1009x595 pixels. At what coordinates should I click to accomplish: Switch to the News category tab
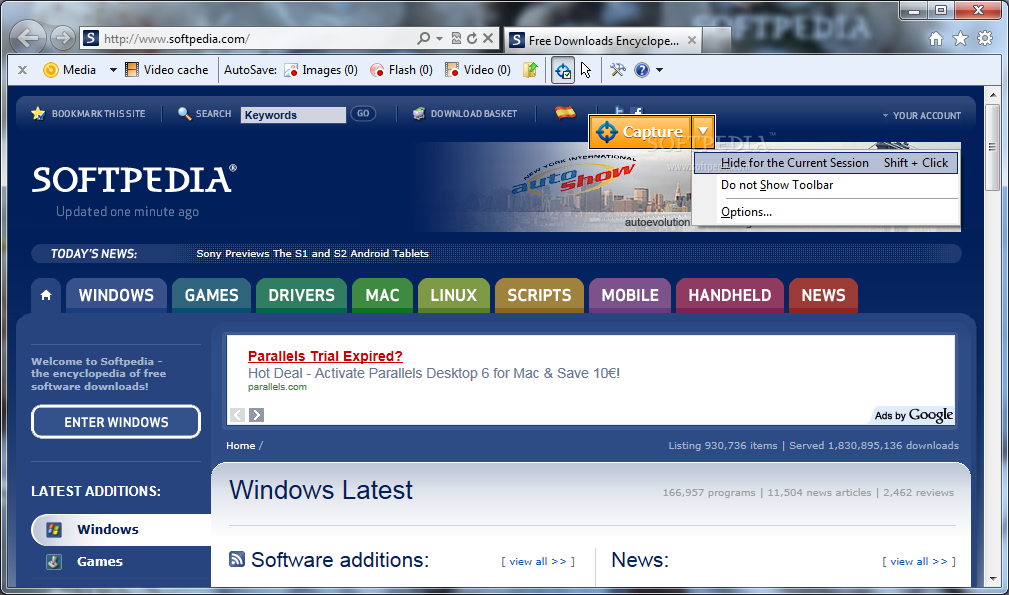[823, 295]
